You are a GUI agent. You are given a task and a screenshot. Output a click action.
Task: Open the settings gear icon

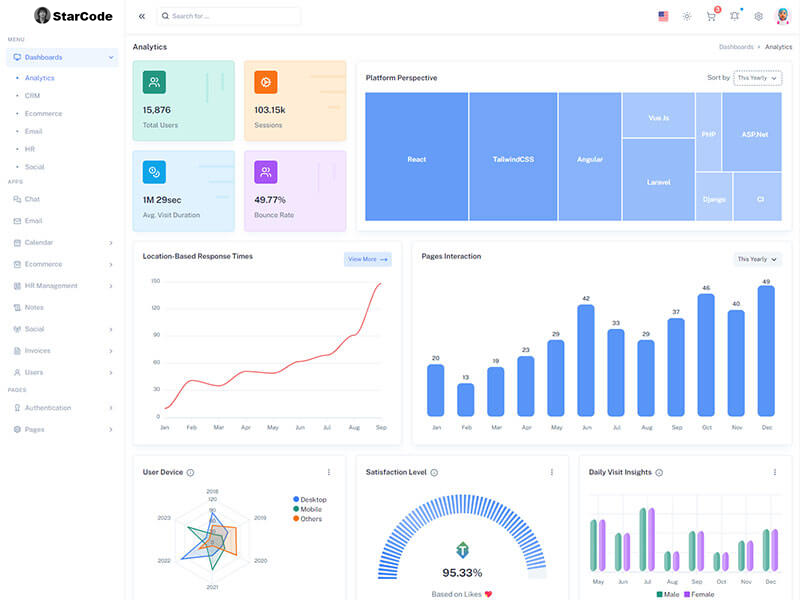pyautogui.click(x=759, y=16)
